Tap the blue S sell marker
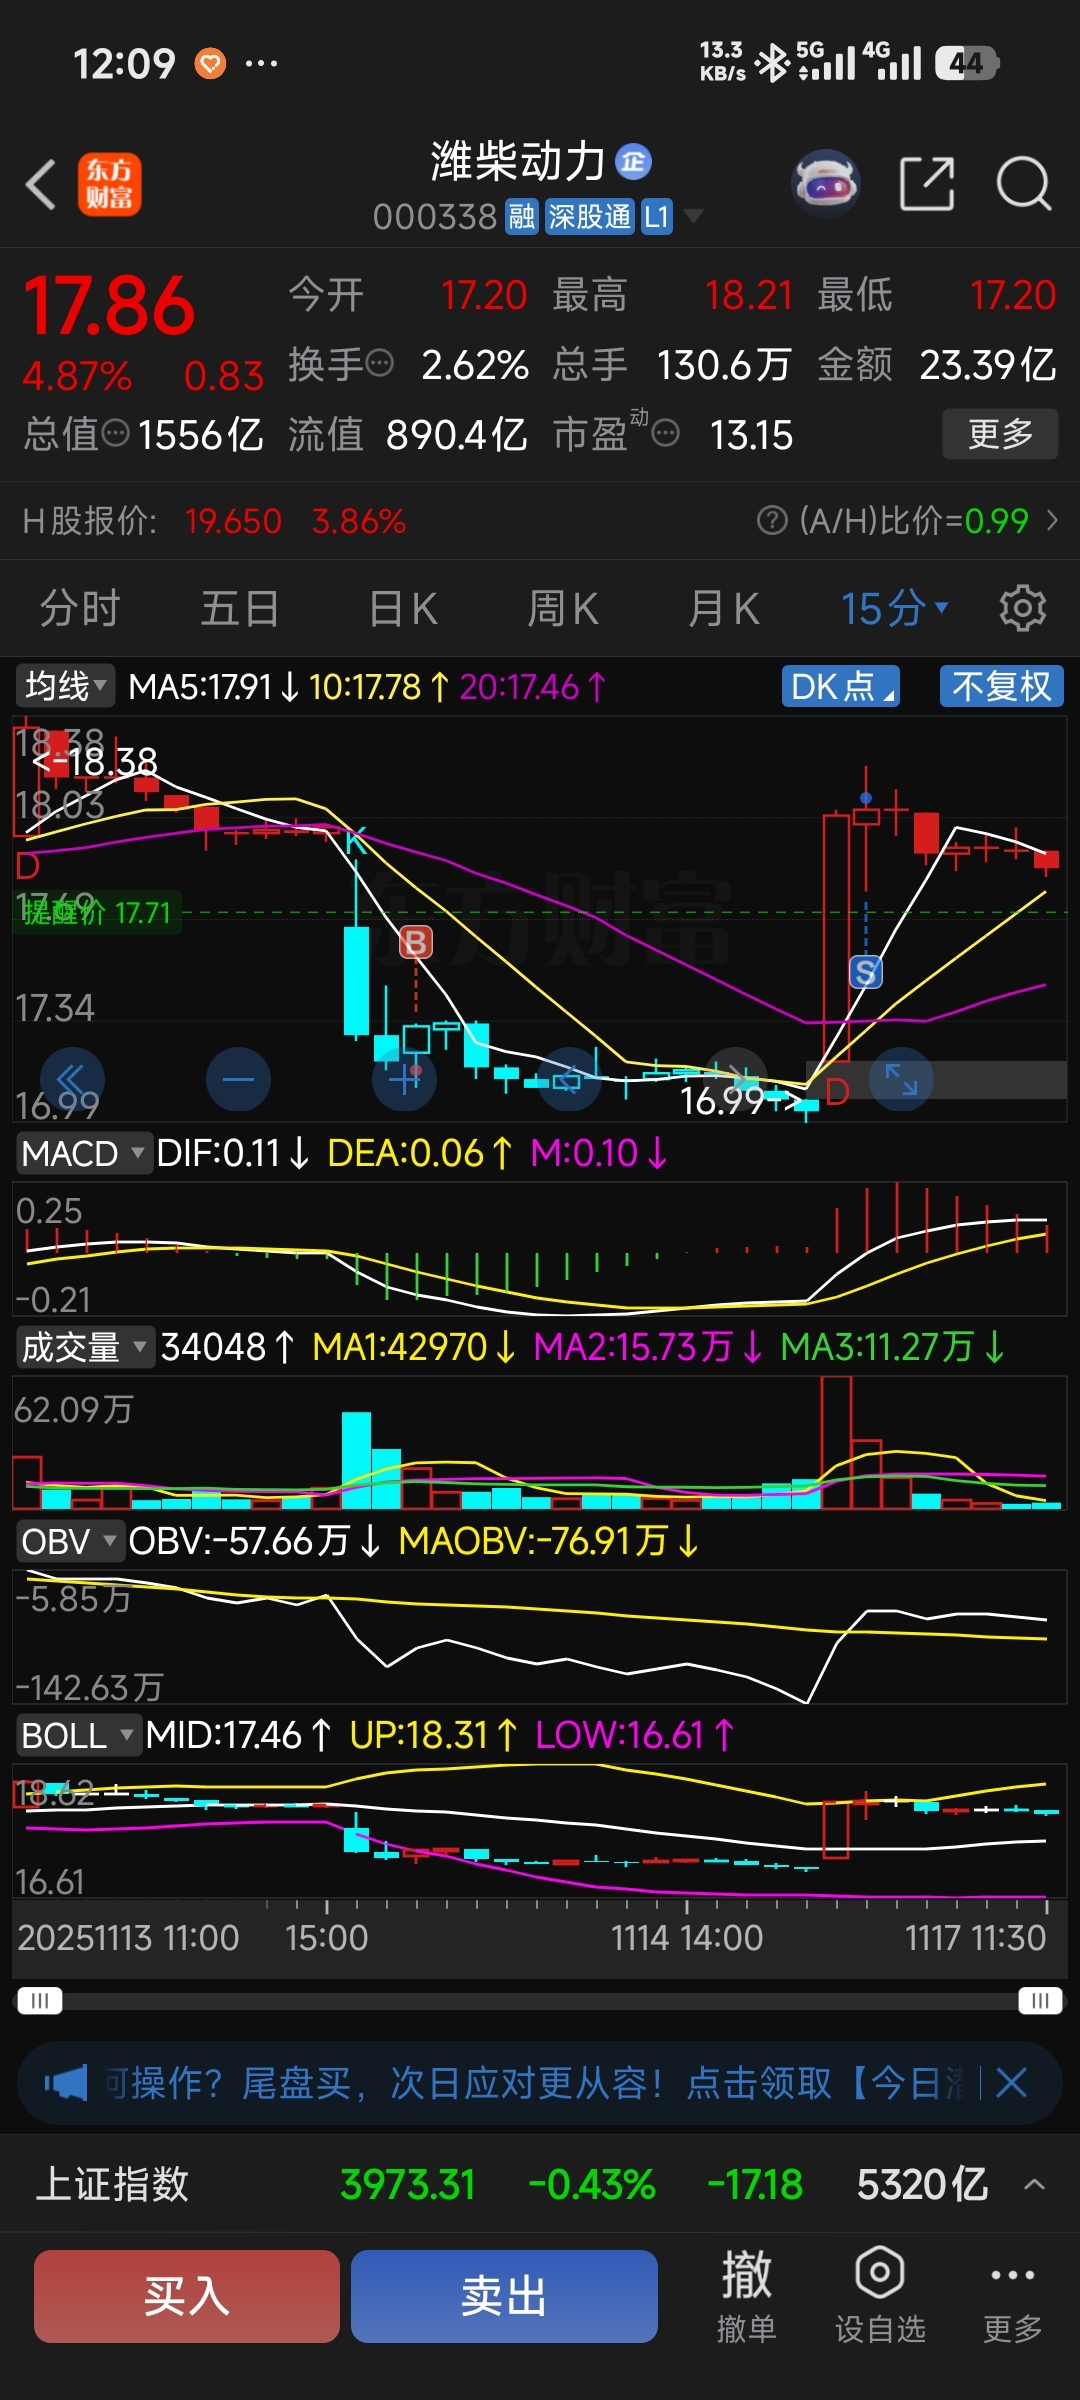The image size is (1080, 2400). pos(866,971)
